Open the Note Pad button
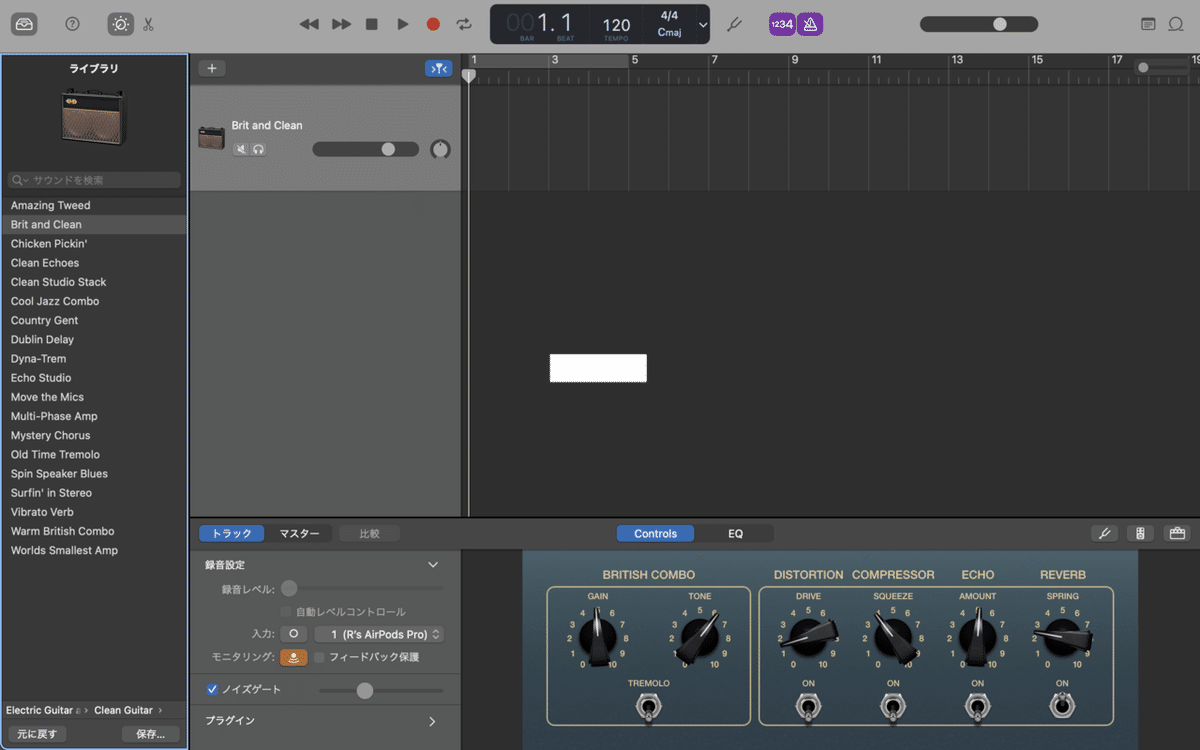 (1148, 24)
